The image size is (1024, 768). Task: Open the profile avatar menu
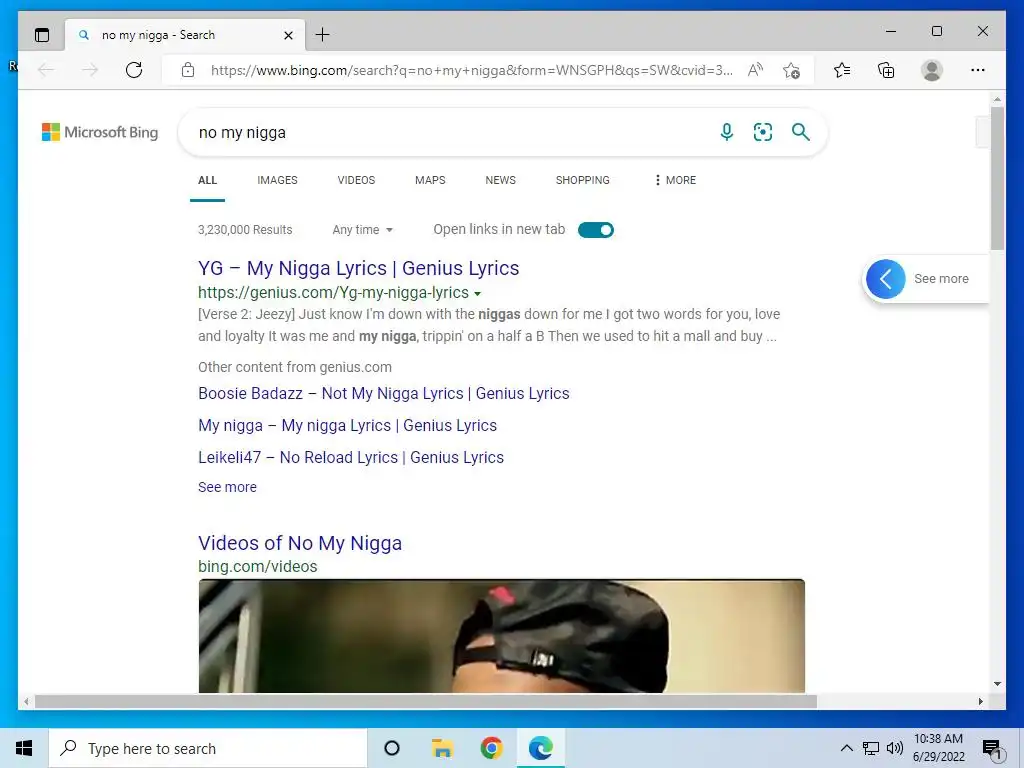tap(932, 70)
